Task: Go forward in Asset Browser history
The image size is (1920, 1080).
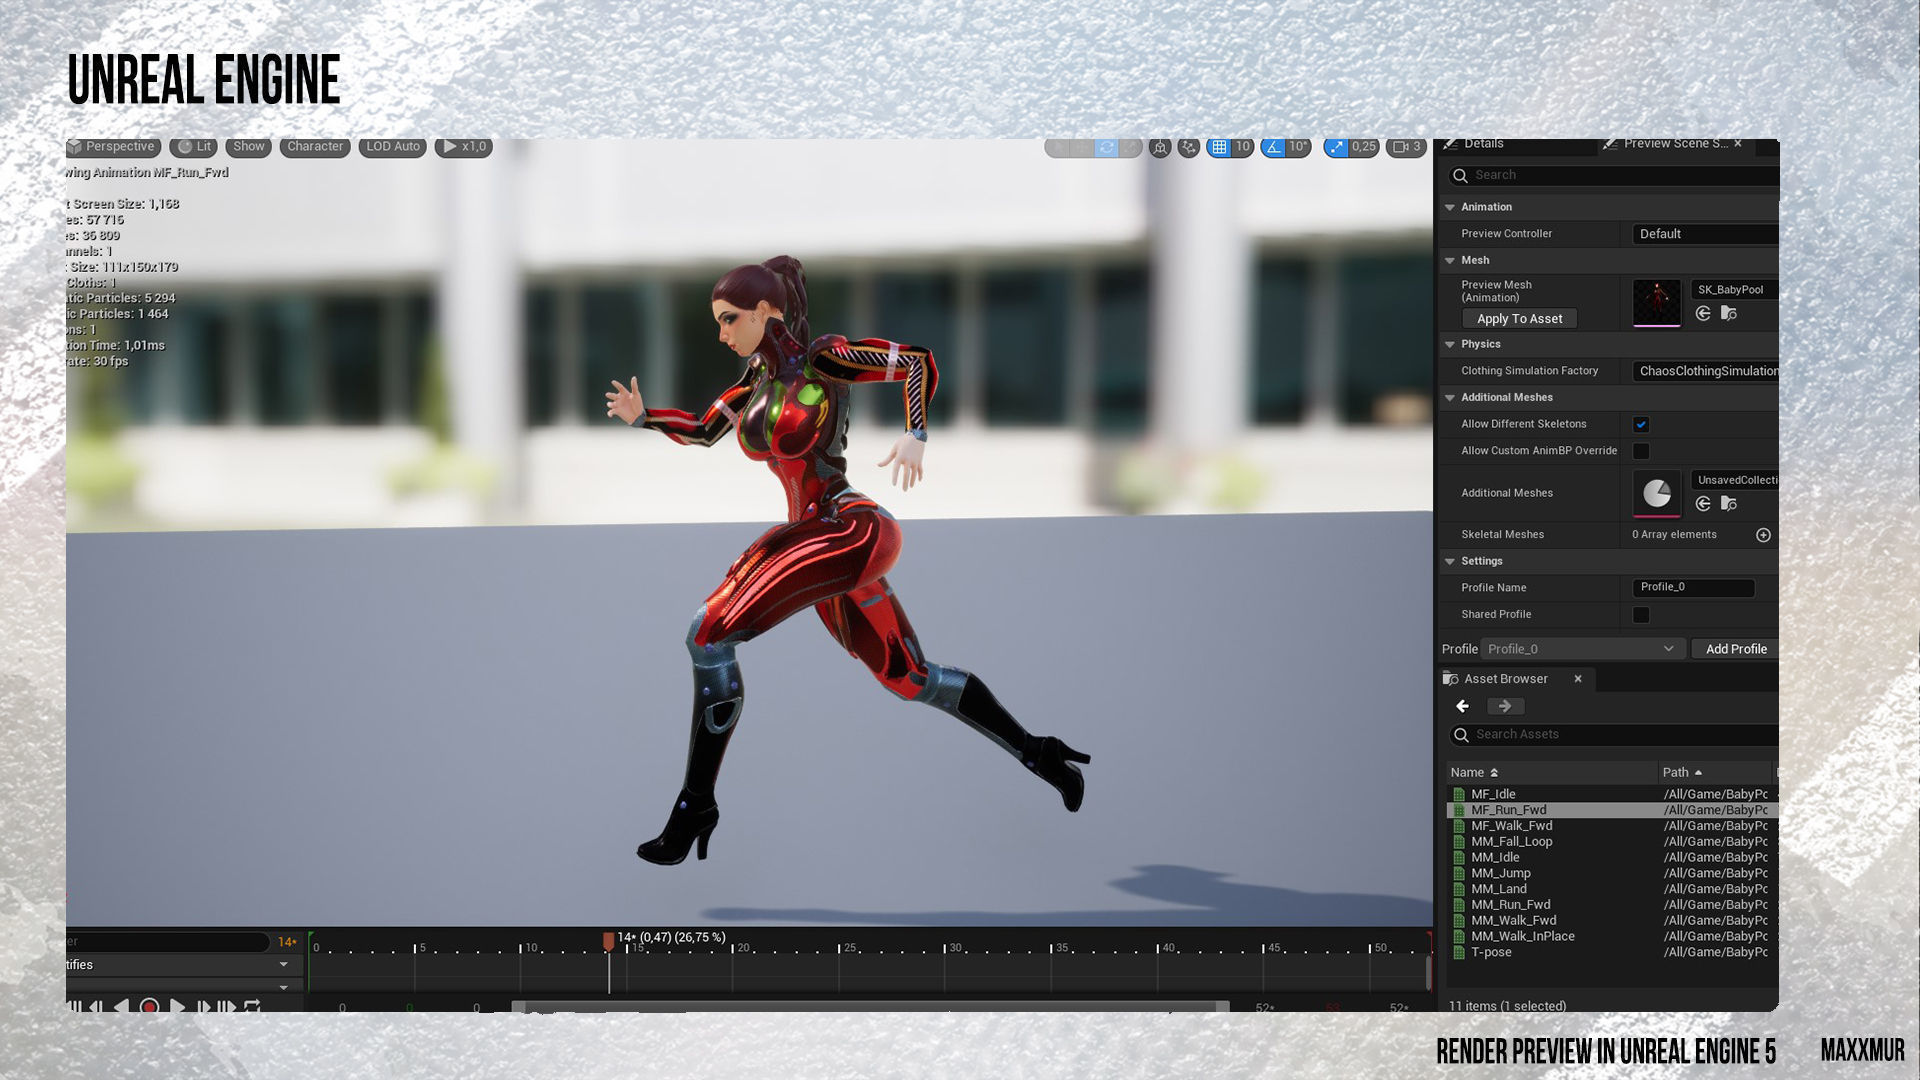Action: 1505,707
